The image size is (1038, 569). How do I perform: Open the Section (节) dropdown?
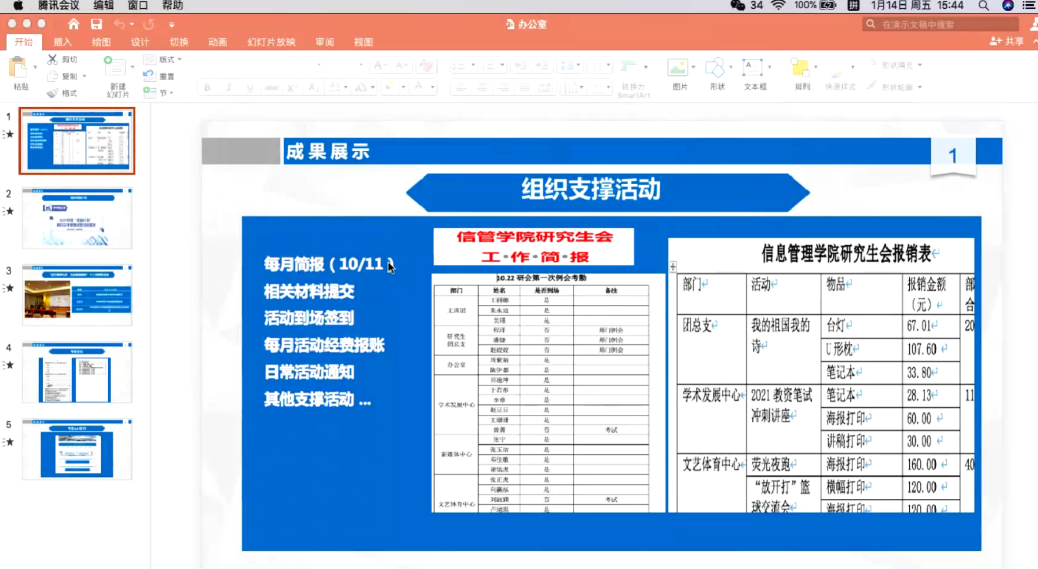pyautogui.click(x=171, y=92)
